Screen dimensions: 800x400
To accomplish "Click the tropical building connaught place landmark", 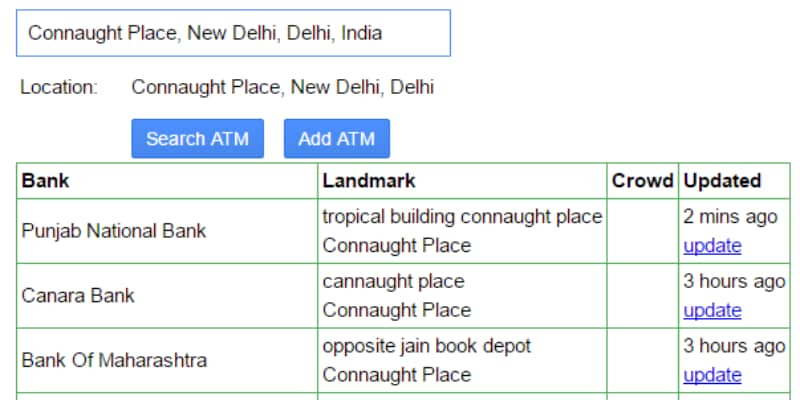I will tap(462, 217).
